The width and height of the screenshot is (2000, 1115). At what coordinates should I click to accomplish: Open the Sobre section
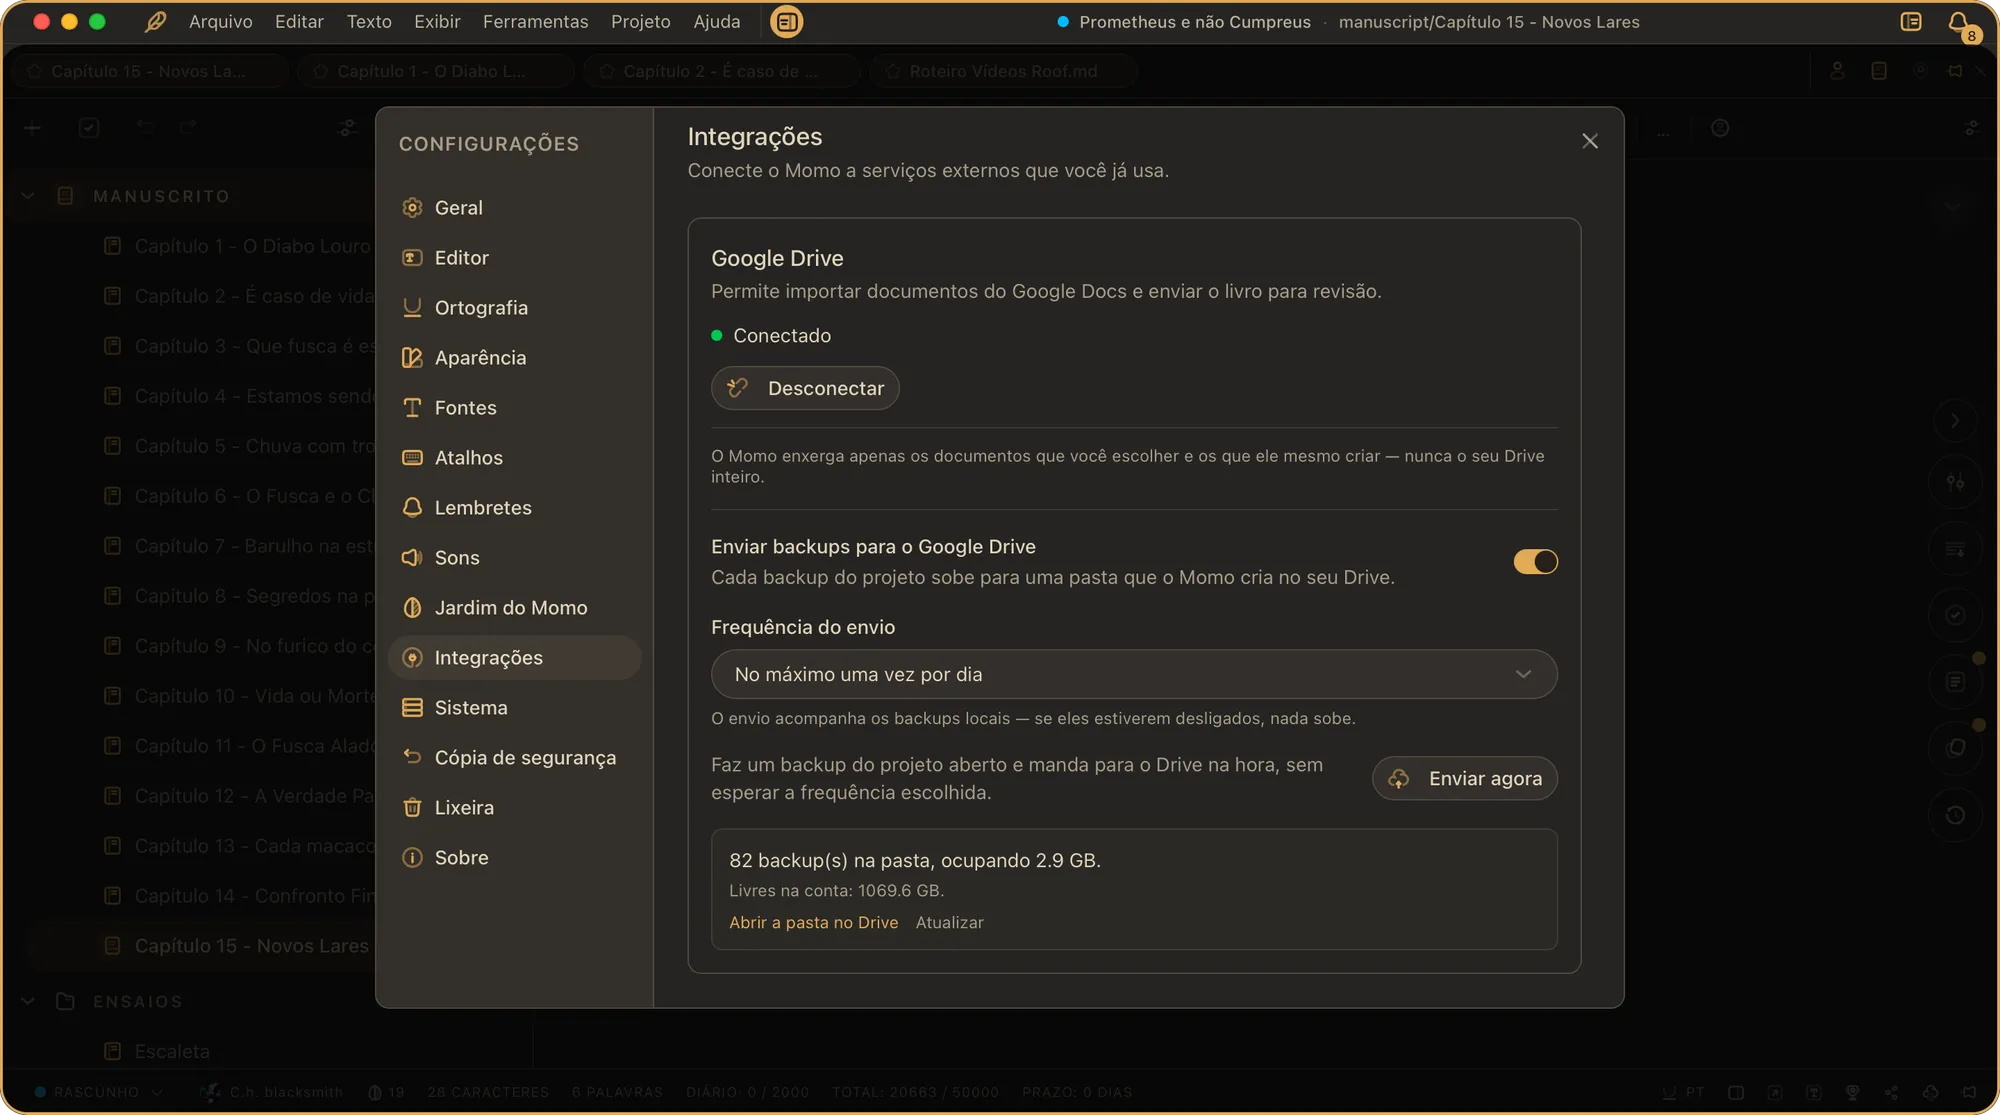click(x=514, y=858)
